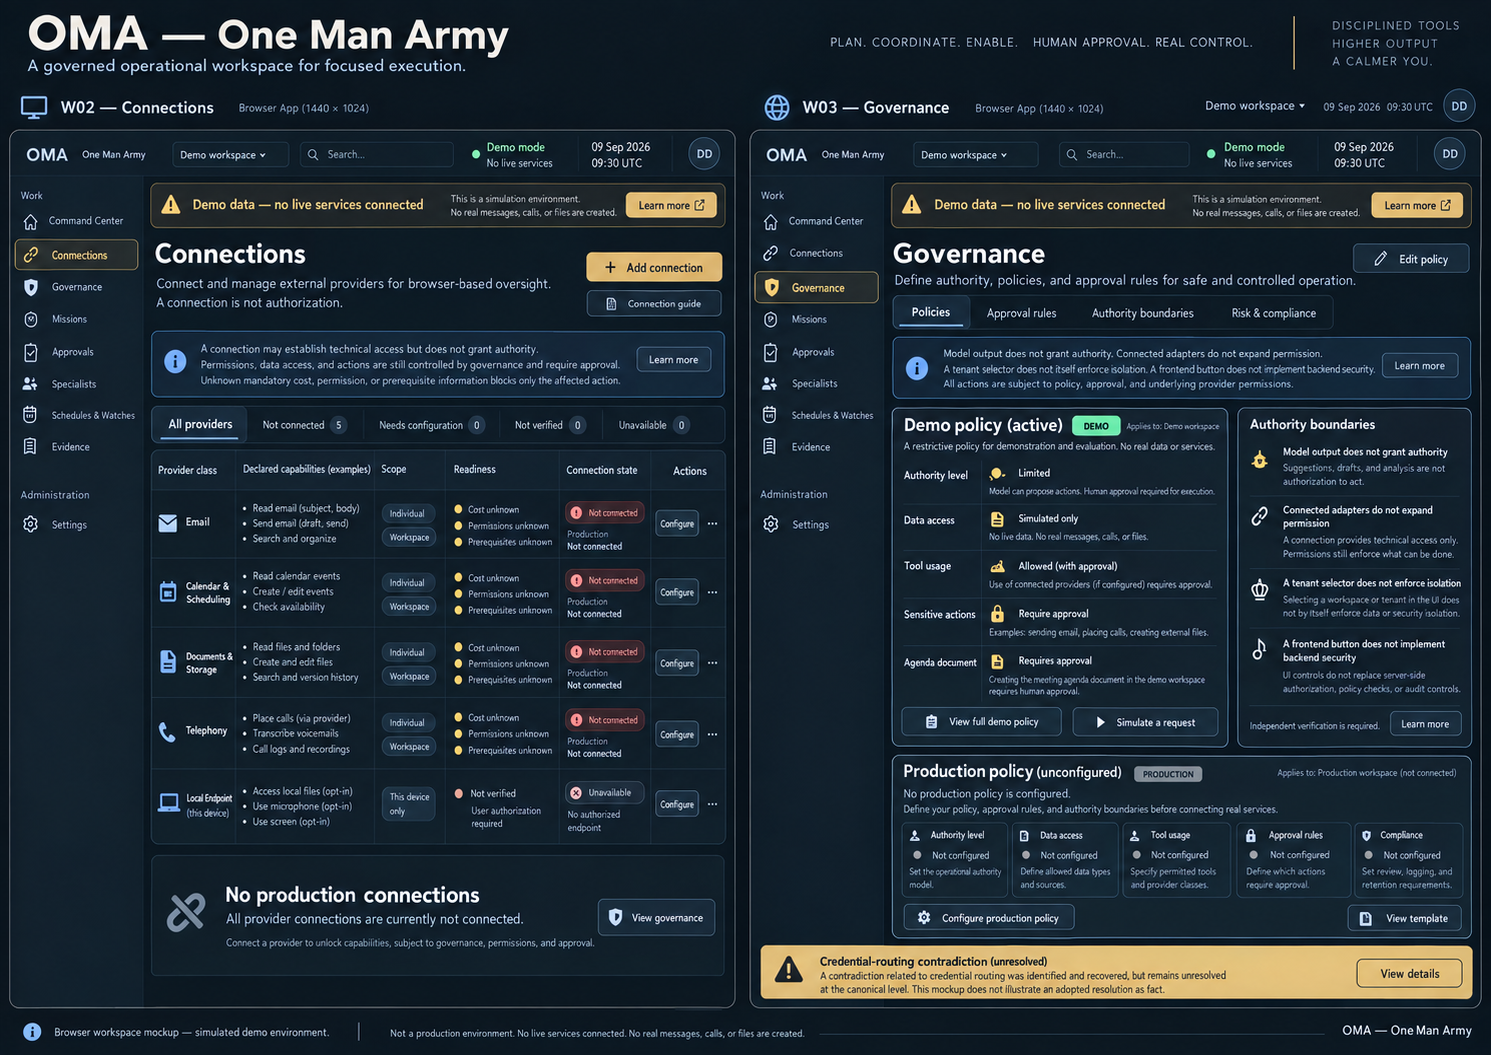1491x1055 pixels.
Task: Open Demo workspace dropdown in W03 window header
Action: click(x=974, y=155)
